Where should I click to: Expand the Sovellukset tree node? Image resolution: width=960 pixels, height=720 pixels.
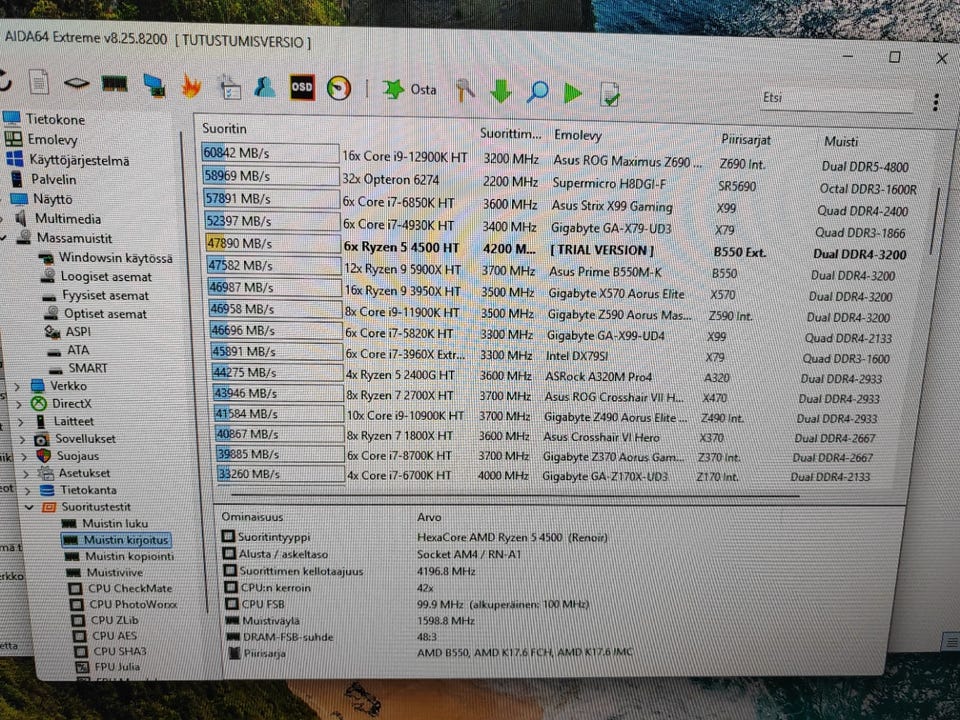23,439
